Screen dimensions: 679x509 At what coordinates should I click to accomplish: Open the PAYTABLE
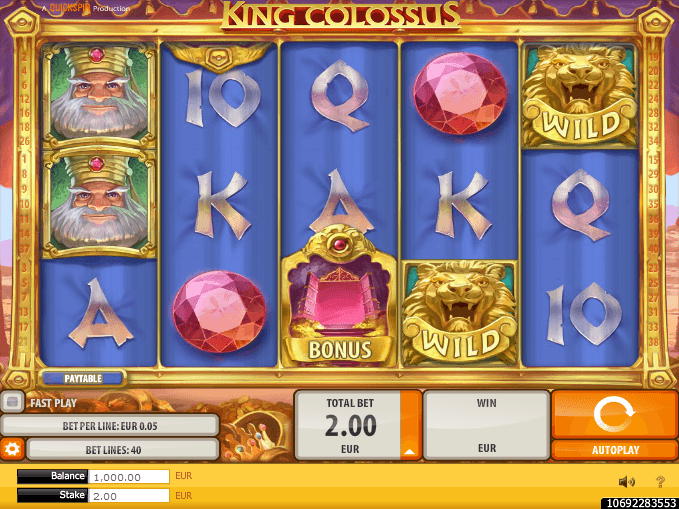point(83,378)
